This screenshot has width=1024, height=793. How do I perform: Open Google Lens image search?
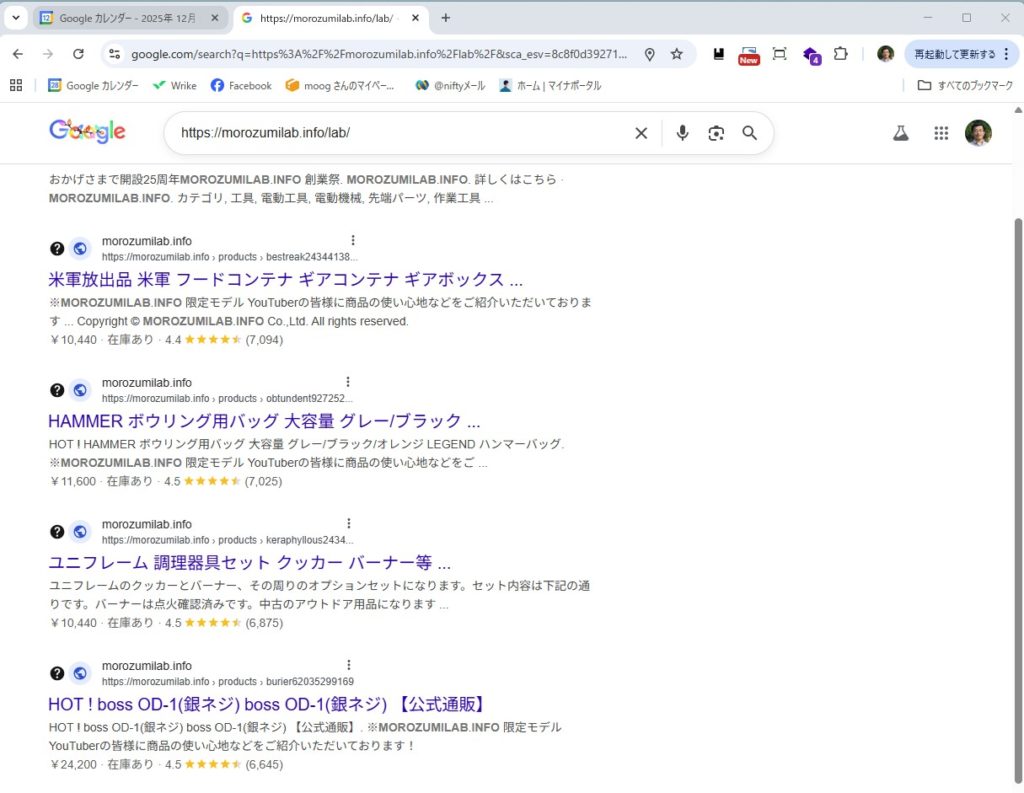[x=716, y=133]
